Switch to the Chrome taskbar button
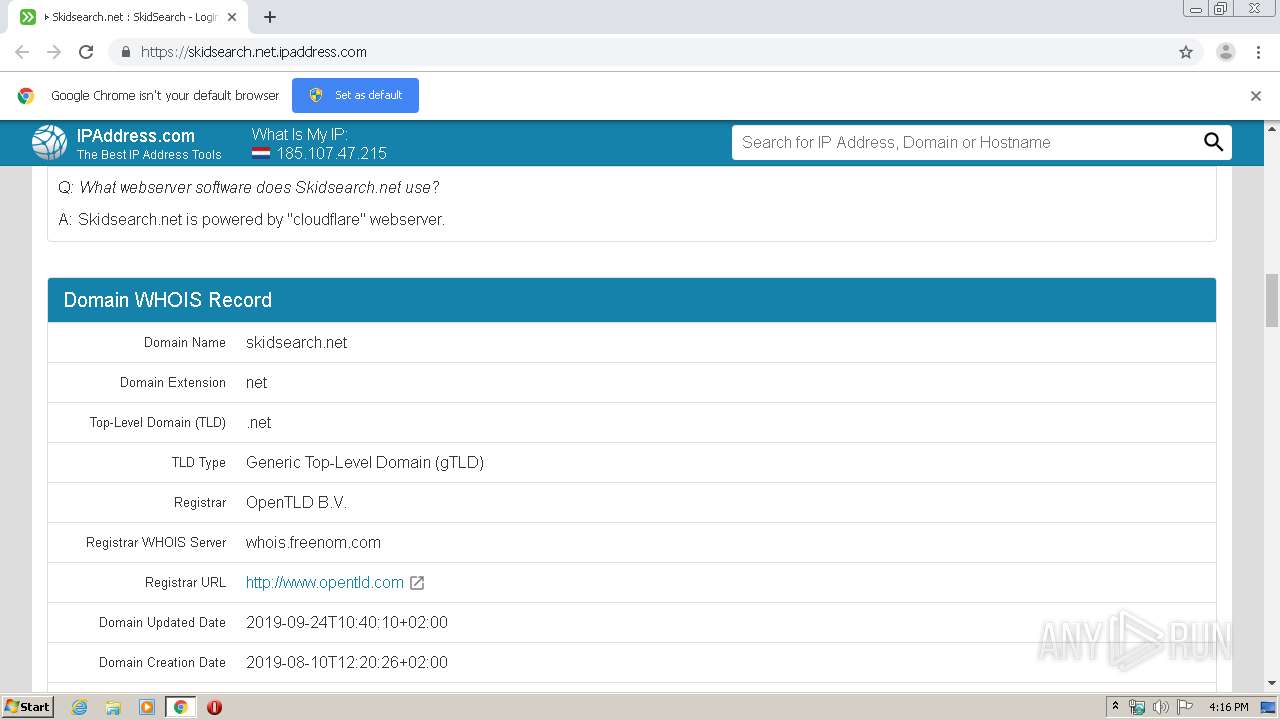The height and width of the screenshot is (720, 1280). (x=180, y=707)
